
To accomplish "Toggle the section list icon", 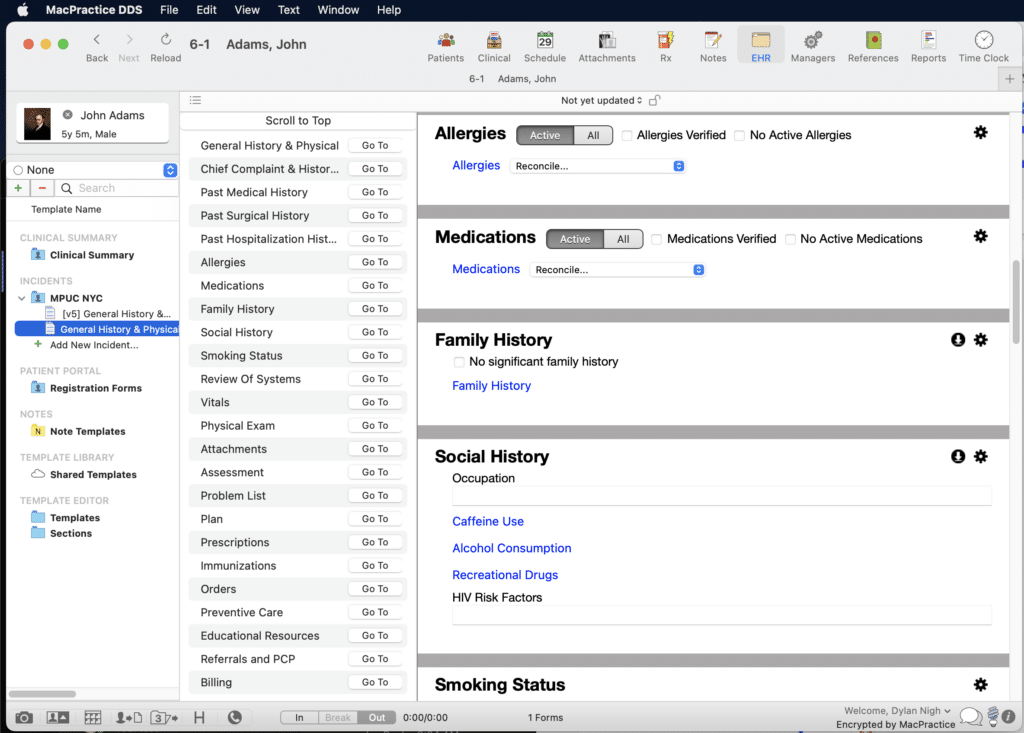I will 195,100.
